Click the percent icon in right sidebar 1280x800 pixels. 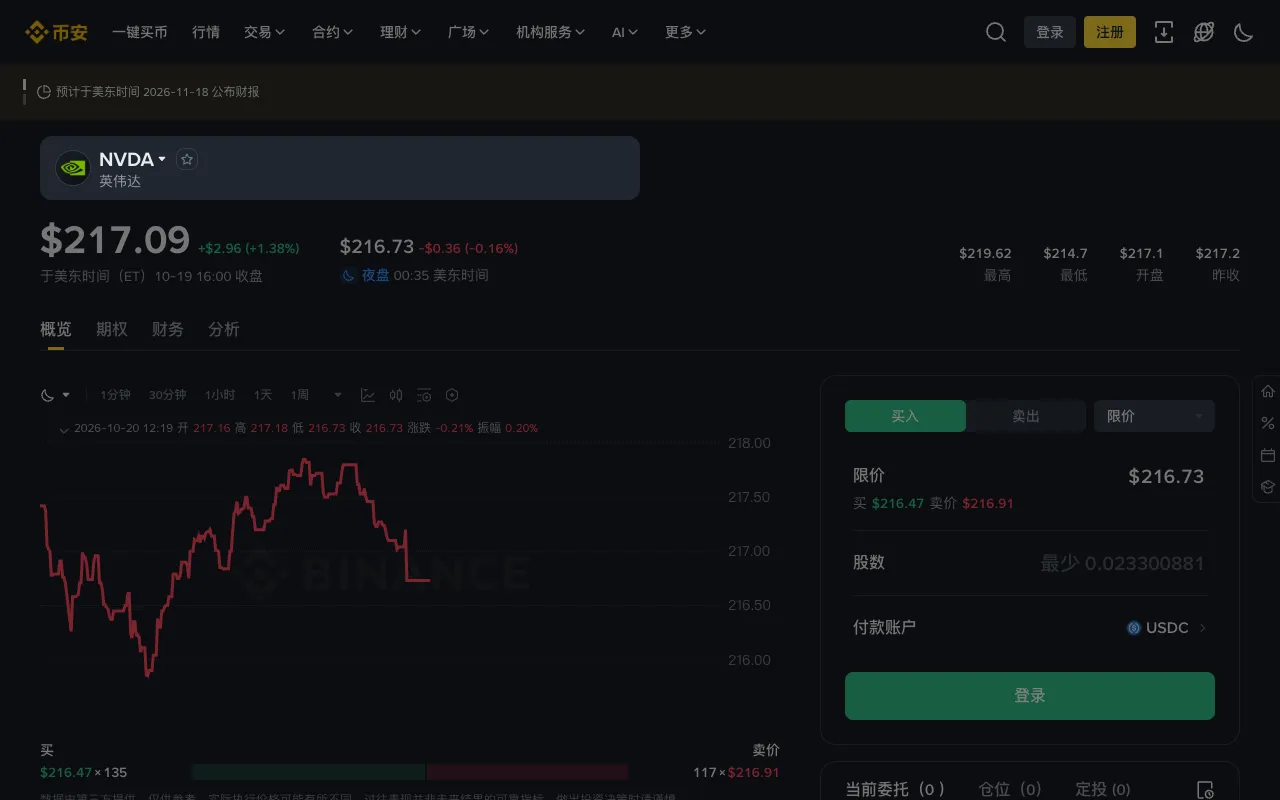coord(1268,423)
